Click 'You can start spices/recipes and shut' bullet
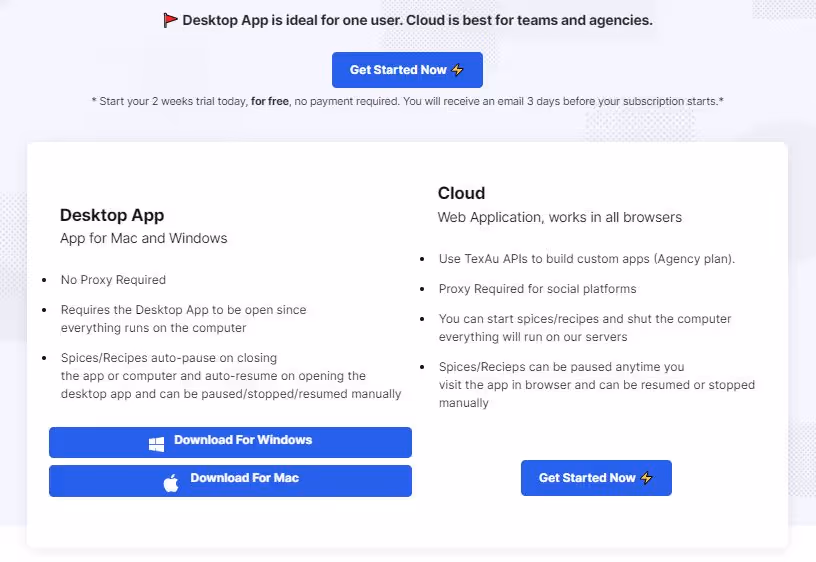 coord(585,327)
